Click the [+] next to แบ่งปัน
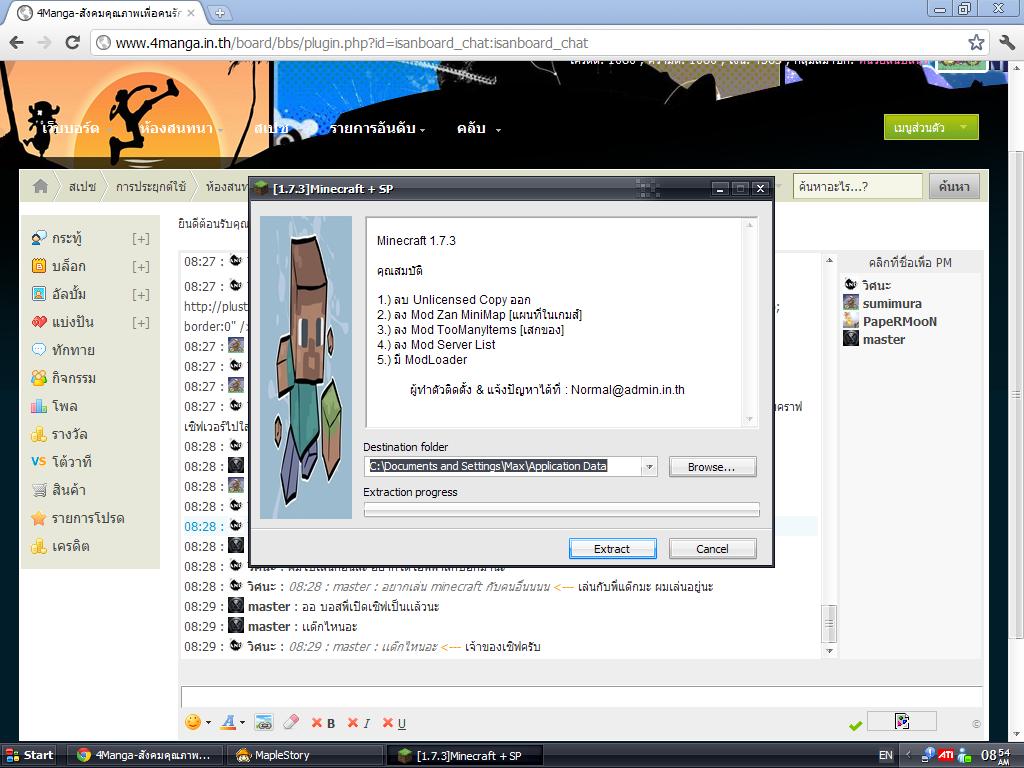 click(140, 323)
